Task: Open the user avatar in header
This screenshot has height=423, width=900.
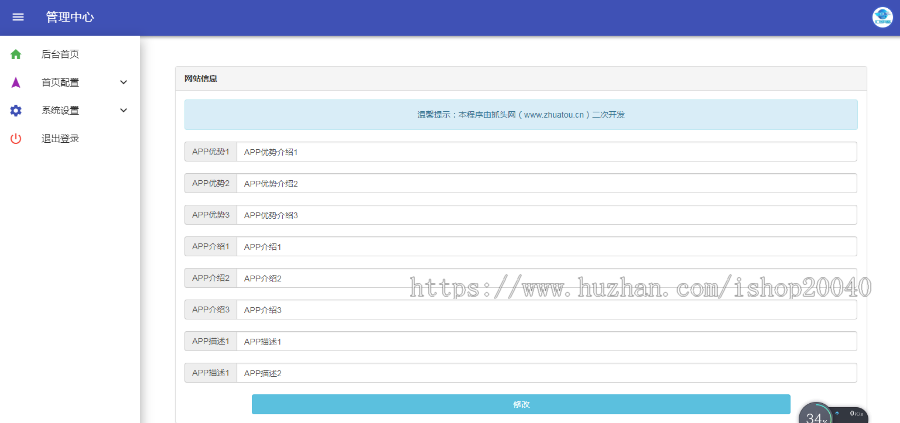Action: (x=882, y=17)
